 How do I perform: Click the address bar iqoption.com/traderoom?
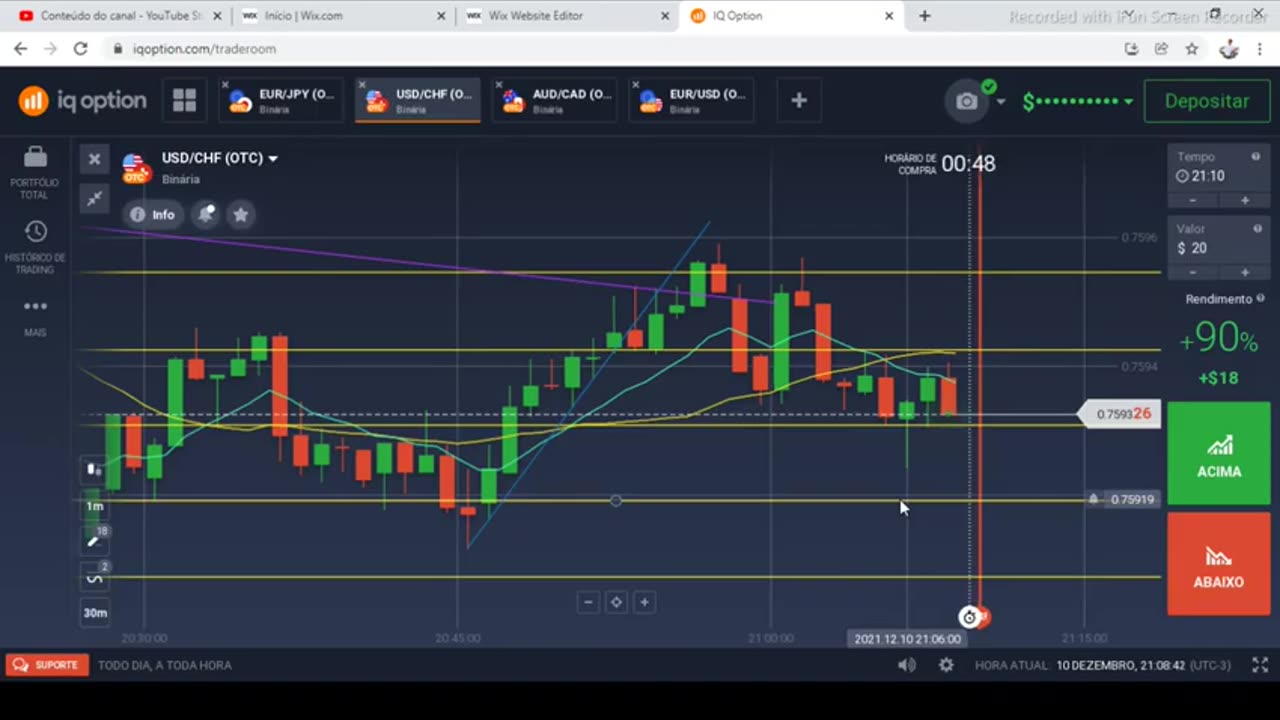tap(205, 48)
